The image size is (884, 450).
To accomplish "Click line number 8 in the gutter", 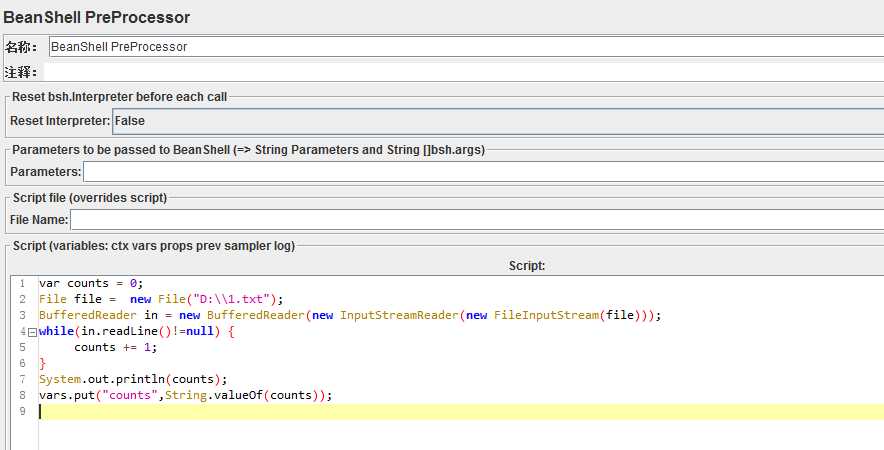I will (x=22, y=395).
